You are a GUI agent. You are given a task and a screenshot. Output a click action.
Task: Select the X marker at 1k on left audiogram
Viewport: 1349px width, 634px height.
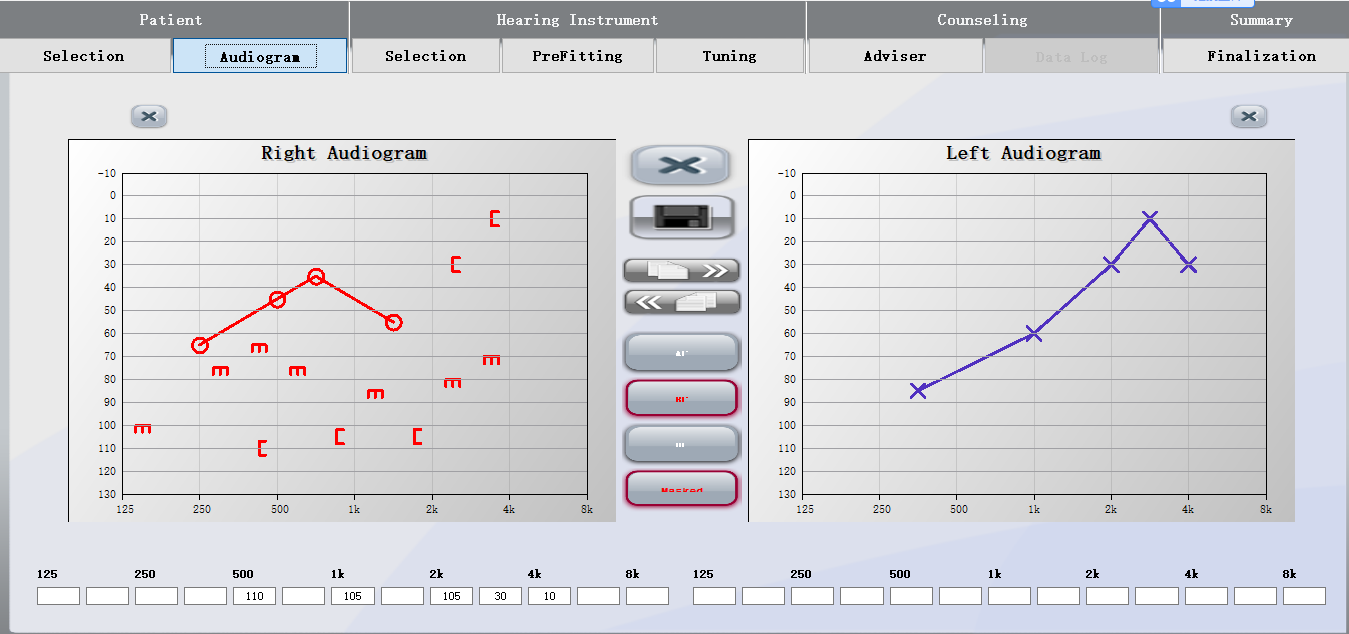point(1033,333)
